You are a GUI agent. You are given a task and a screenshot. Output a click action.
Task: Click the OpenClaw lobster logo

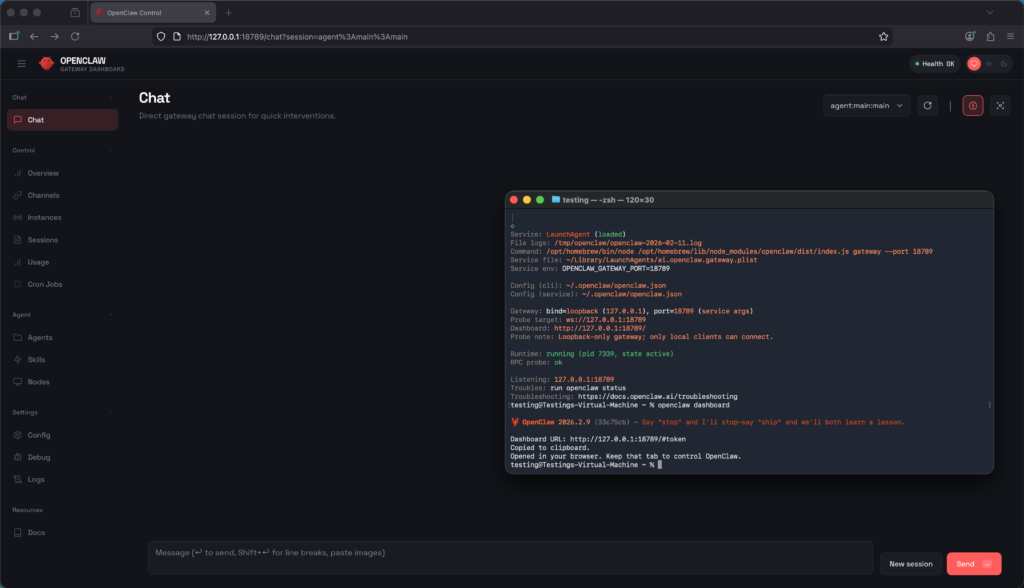tap(46, 63)
